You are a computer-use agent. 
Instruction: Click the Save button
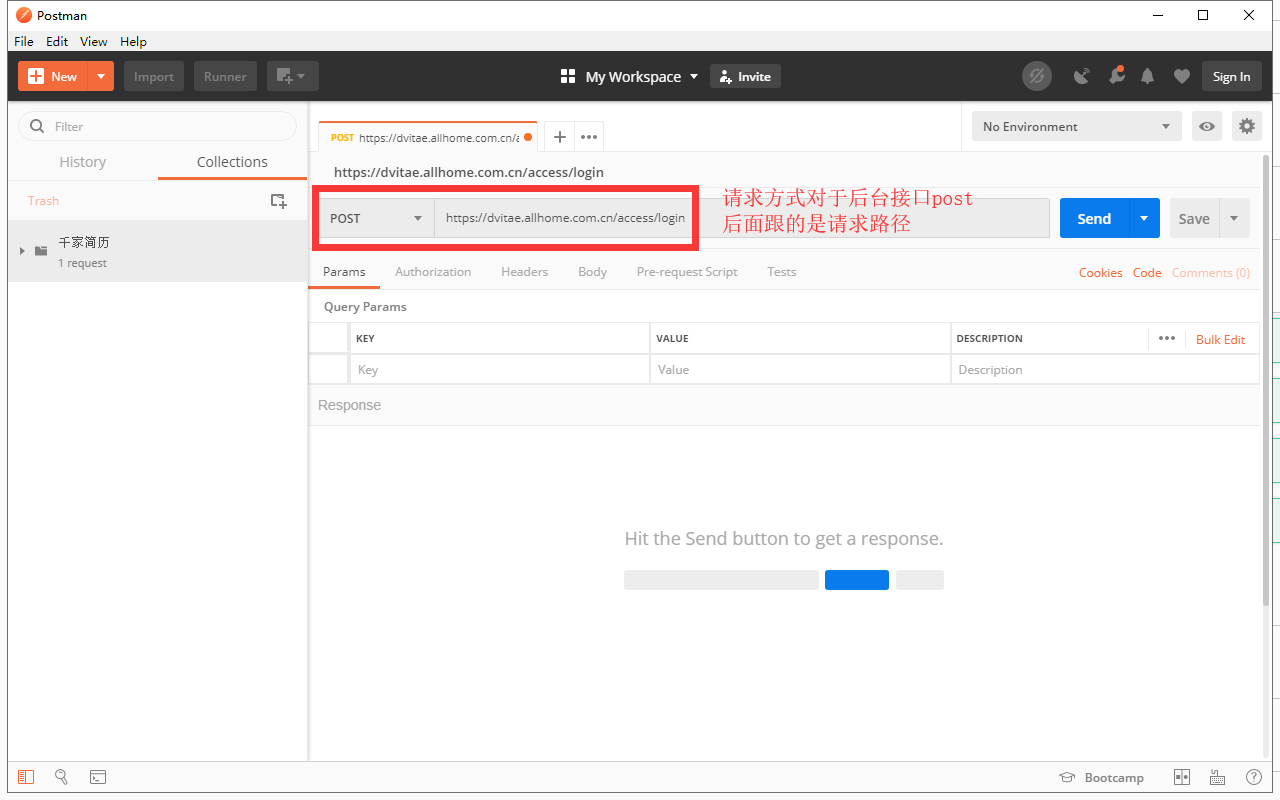click(1194, 218)
